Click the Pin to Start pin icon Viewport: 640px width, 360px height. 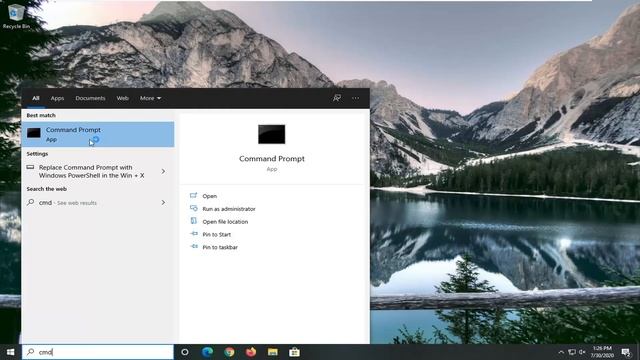click(x=193, y=234)
